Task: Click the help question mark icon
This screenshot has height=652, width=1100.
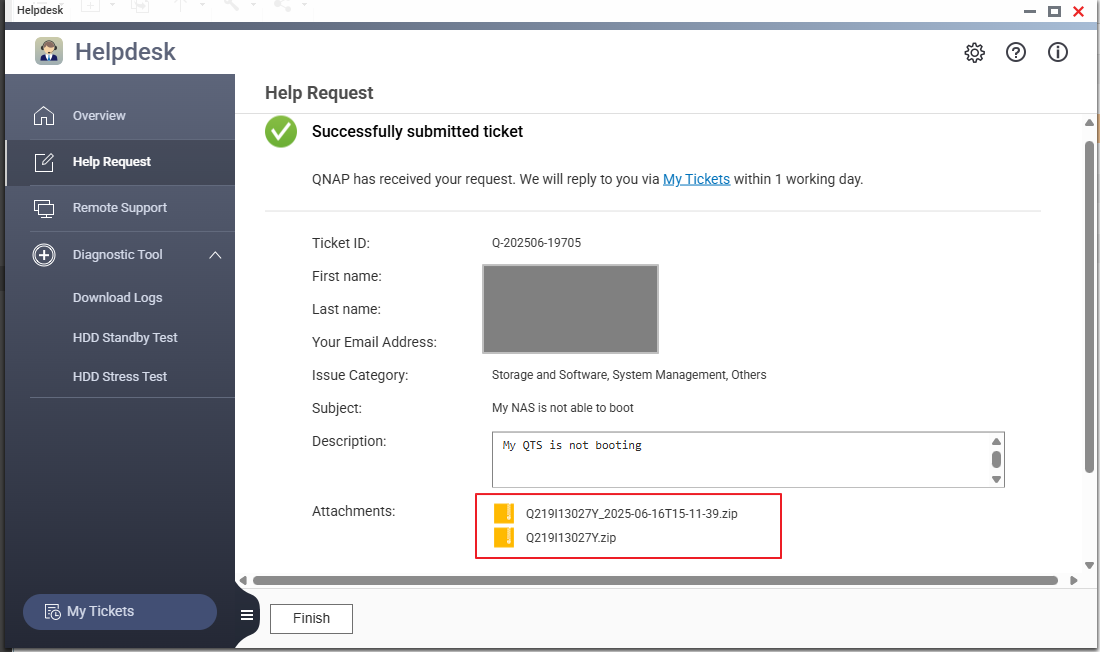Action: [1016, 53]
